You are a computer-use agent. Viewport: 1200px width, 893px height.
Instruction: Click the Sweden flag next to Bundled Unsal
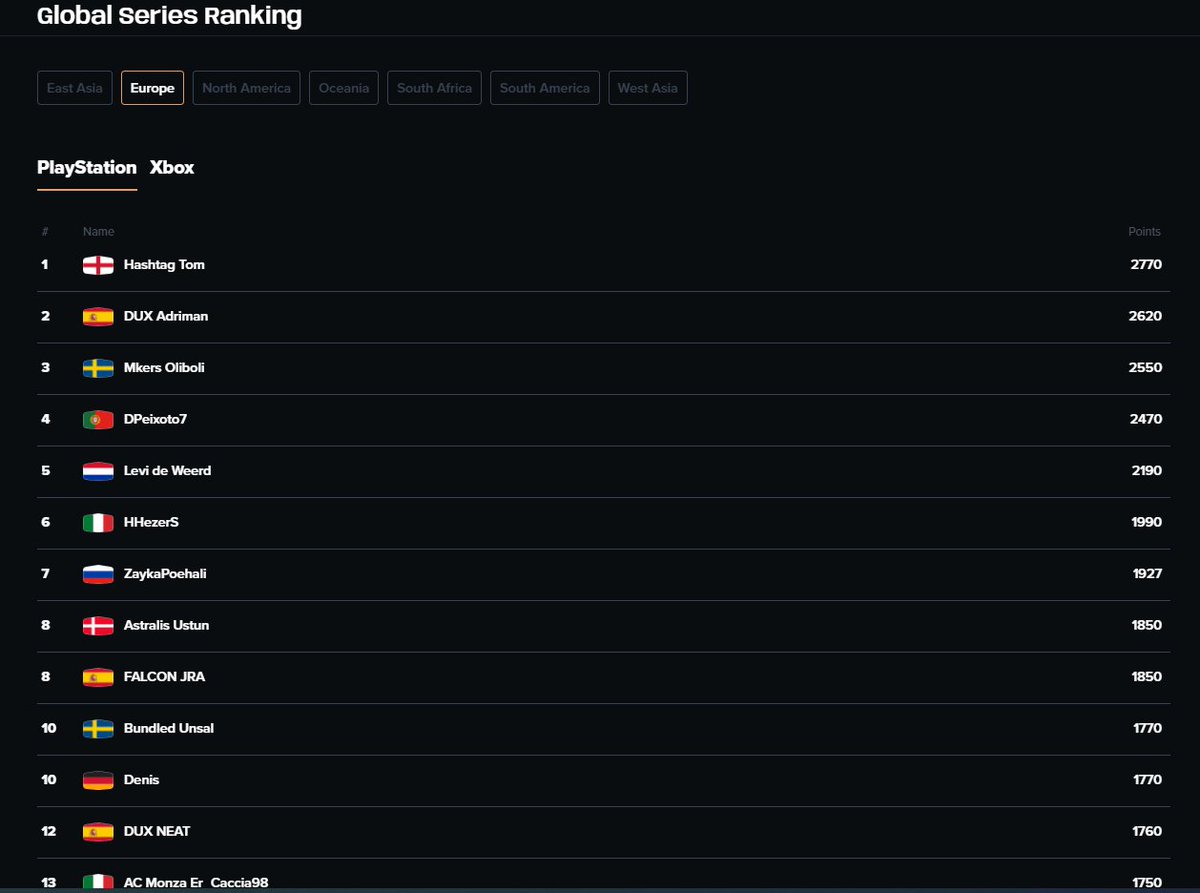98,728
